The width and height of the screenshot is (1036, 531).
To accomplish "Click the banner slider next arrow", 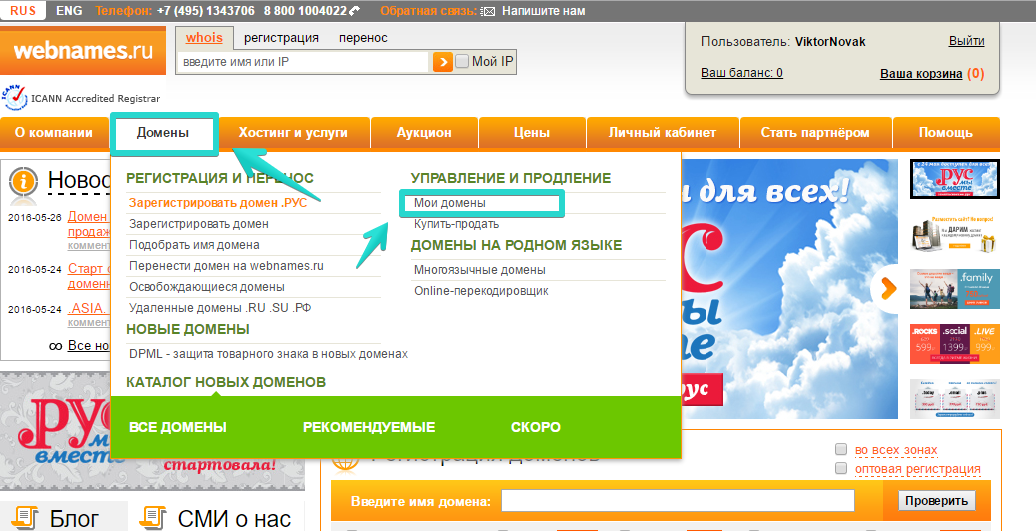I will coord(887,289).
